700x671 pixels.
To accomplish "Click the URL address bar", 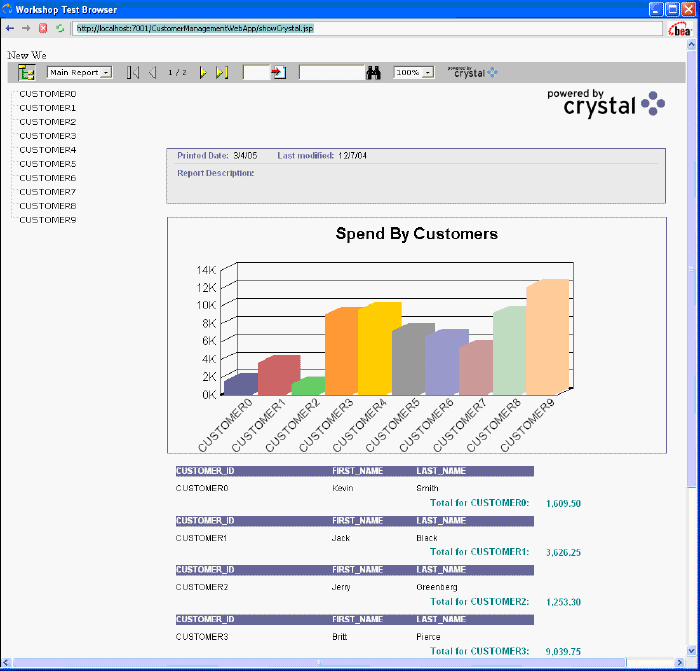I will tap(368, 28).
